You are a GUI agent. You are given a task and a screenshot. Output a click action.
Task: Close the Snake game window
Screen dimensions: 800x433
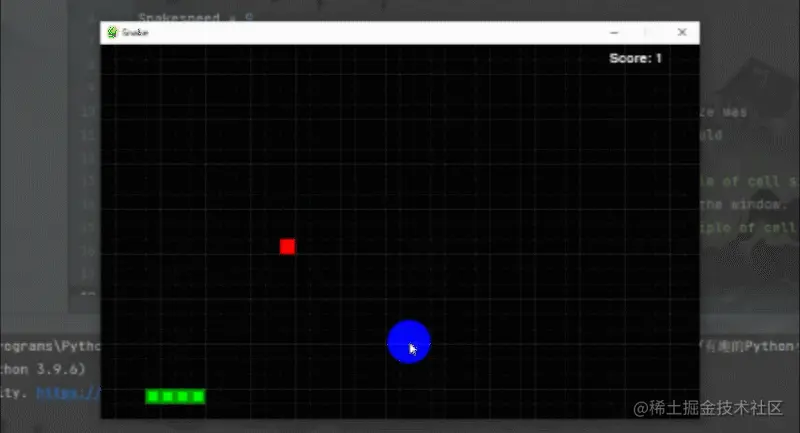point(682,32)
